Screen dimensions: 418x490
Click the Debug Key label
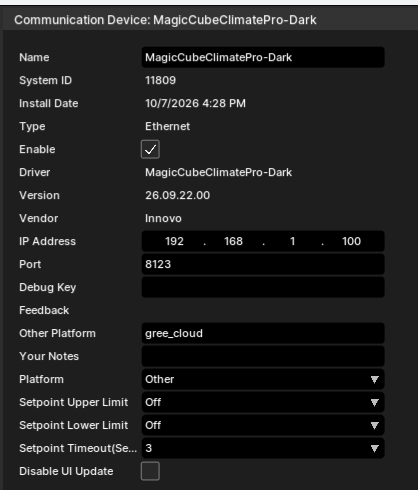point(48,287)
